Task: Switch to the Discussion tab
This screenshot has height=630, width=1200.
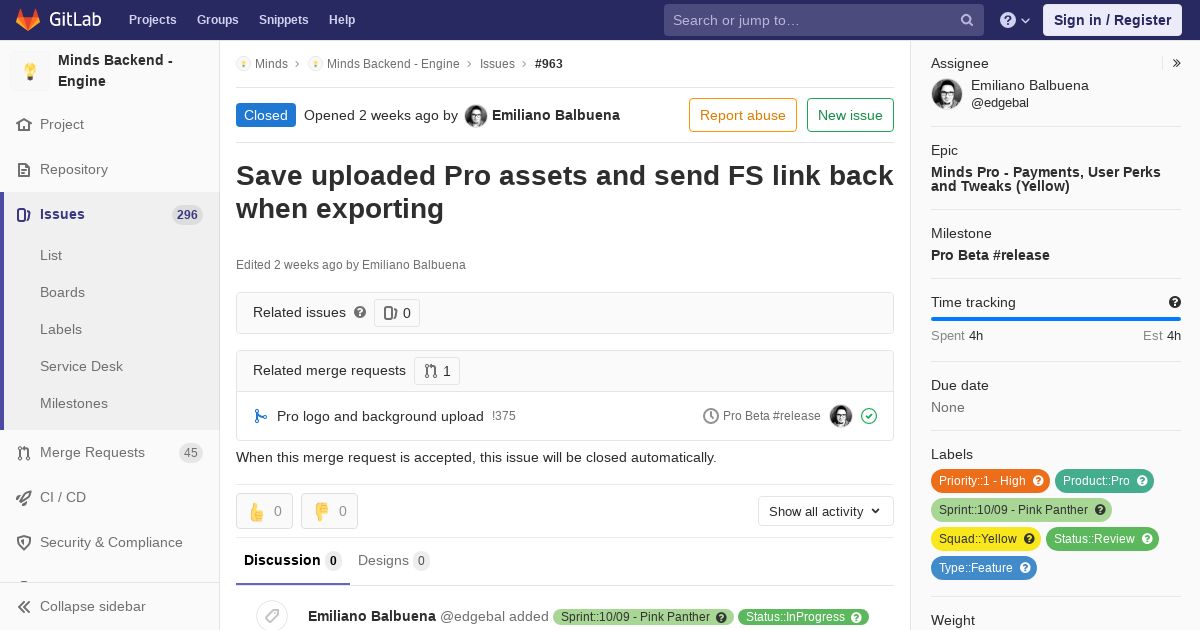Action: click(293, 561)
